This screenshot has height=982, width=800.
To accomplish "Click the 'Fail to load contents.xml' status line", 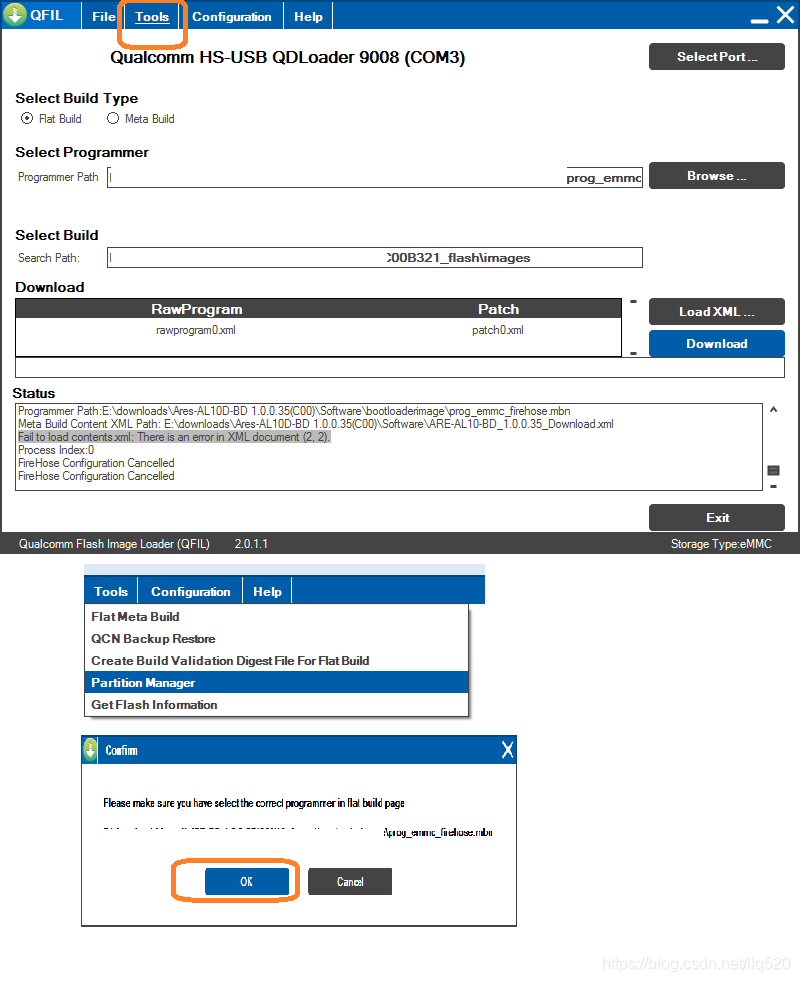I will point(174,437).
